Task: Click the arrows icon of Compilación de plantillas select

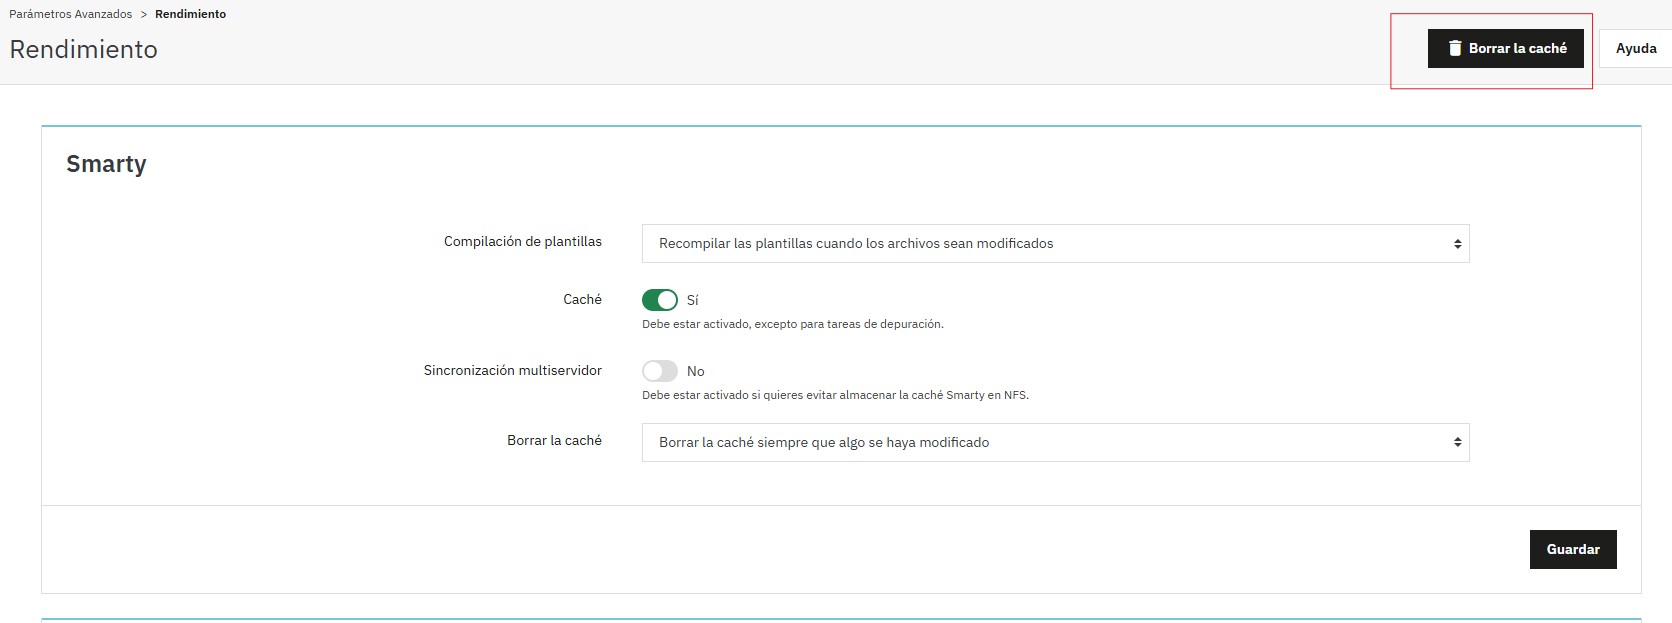Action: (1457, 244)
